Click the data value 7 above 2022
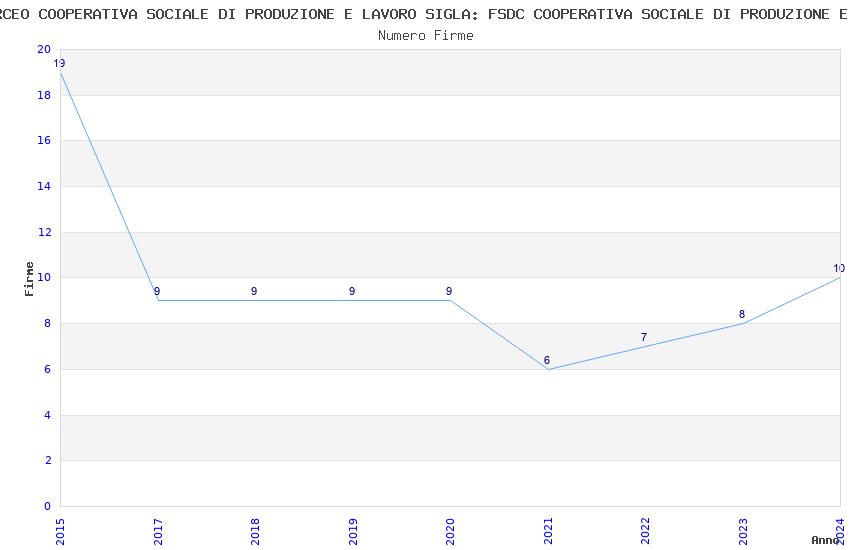Viewport: 850px width, 550px height. click(x=644, y=337)
